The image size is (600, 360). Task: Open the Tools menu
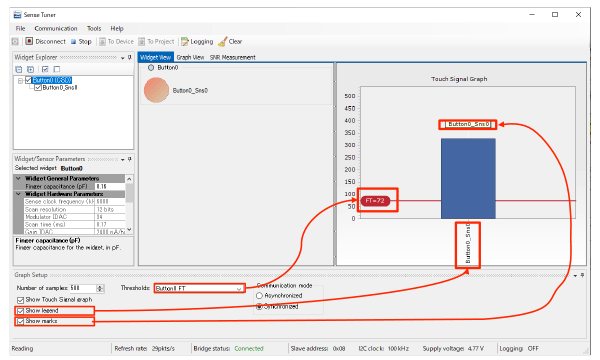tap(94, 28)
